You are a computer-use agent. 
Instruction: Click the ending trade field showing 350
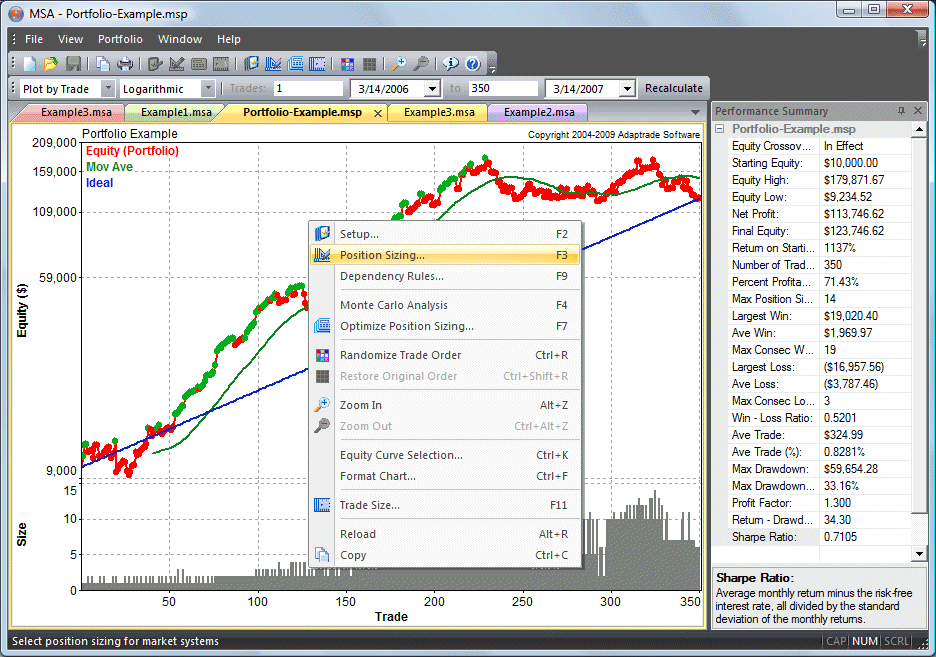click(x=503, y=88)
